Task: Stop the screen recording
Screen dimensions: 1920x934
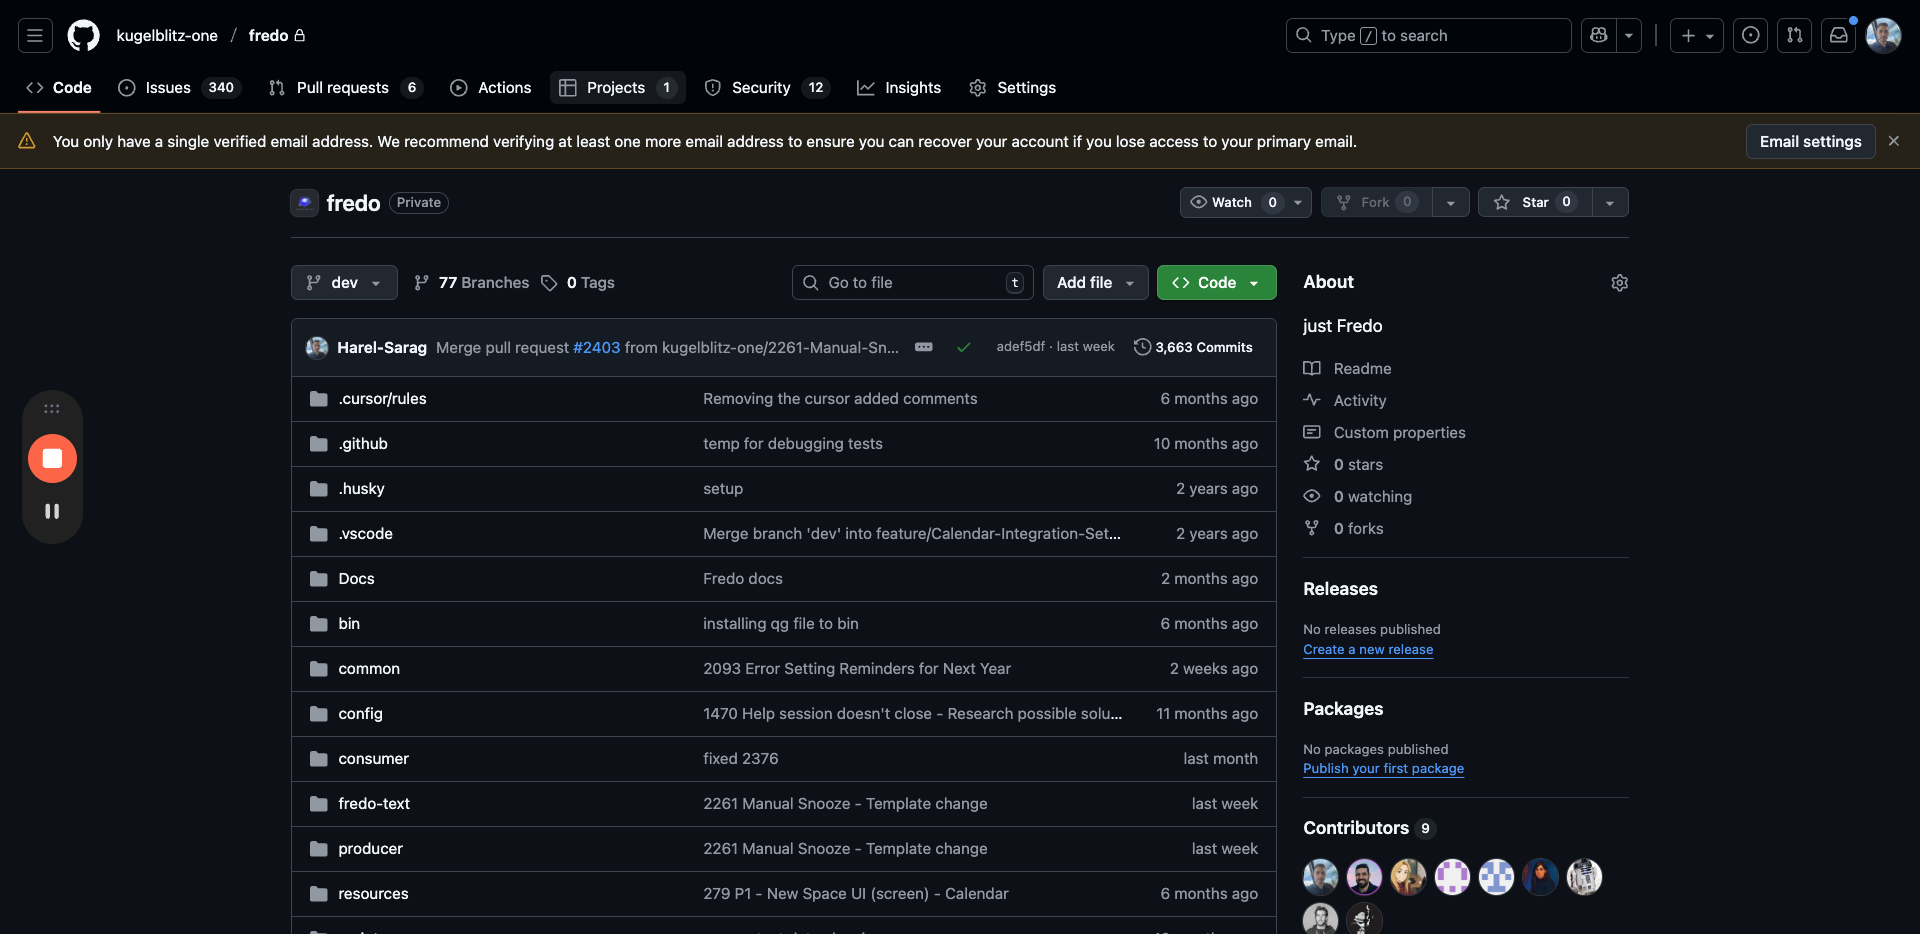Action: coord(52,459)
